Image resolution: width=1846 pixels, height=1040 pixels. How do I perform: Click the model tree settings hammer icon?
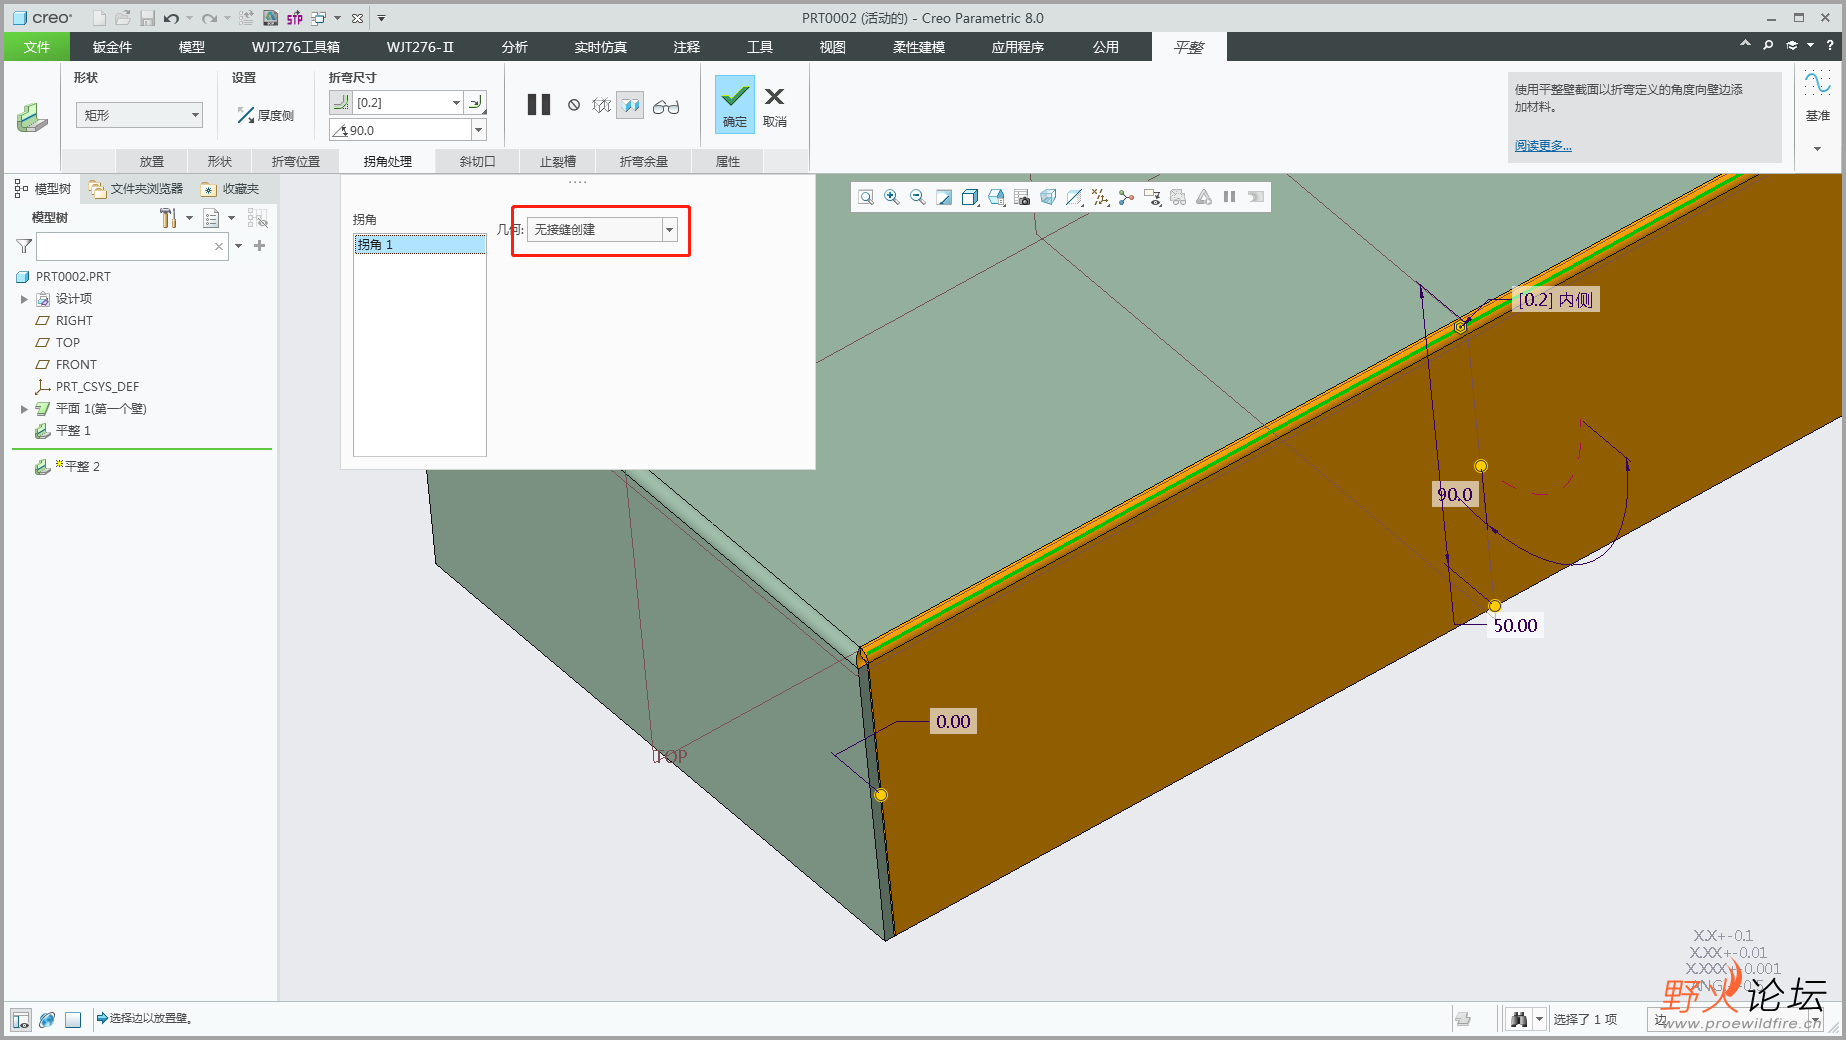(x=168, y=218)
